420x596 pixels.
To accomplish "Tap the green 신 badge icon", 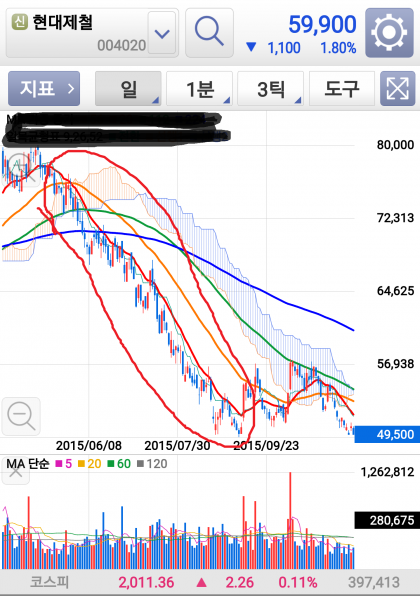I will pos(20,22).
